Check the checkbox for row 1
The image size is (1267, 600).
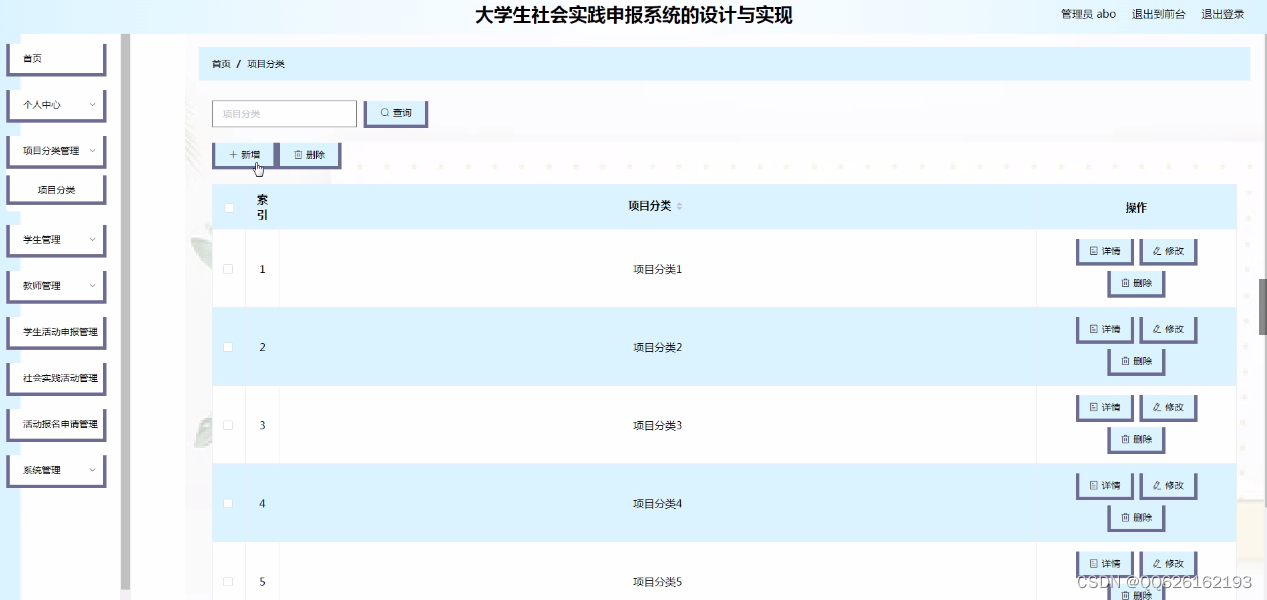[229, 269]
